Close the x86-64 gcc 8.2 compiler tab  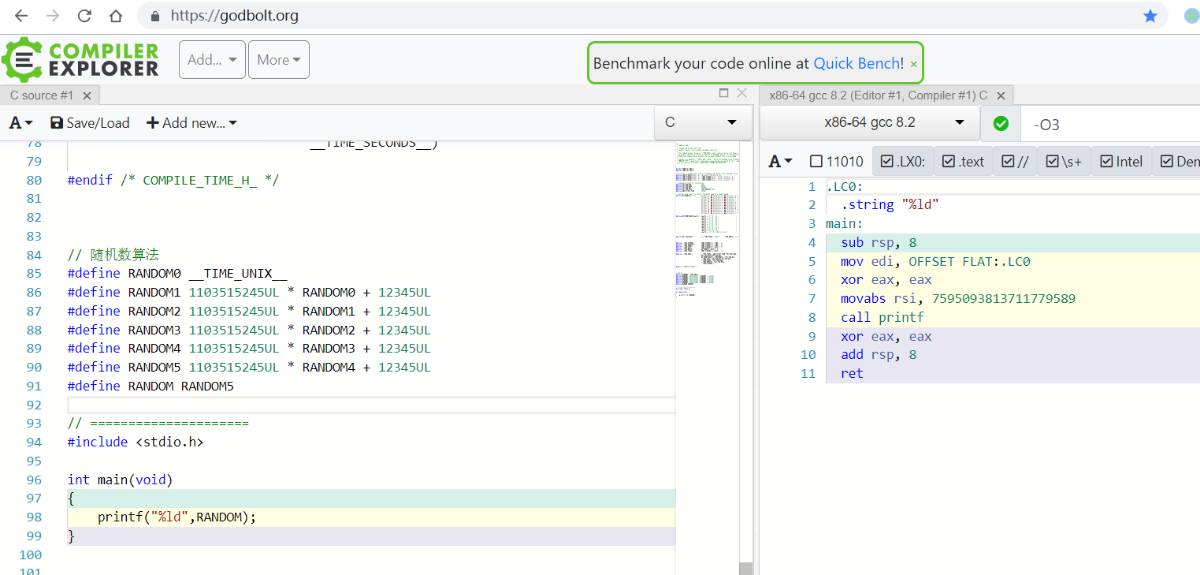(x=1001, y=95)
